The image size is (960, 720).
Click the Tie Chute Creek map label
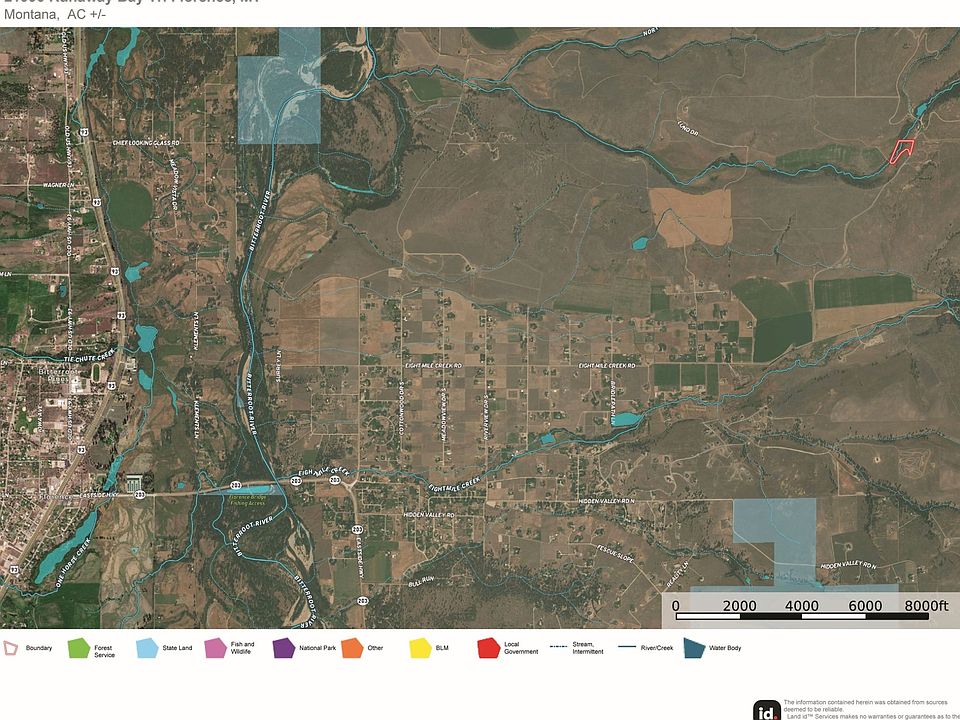(87, 355)
